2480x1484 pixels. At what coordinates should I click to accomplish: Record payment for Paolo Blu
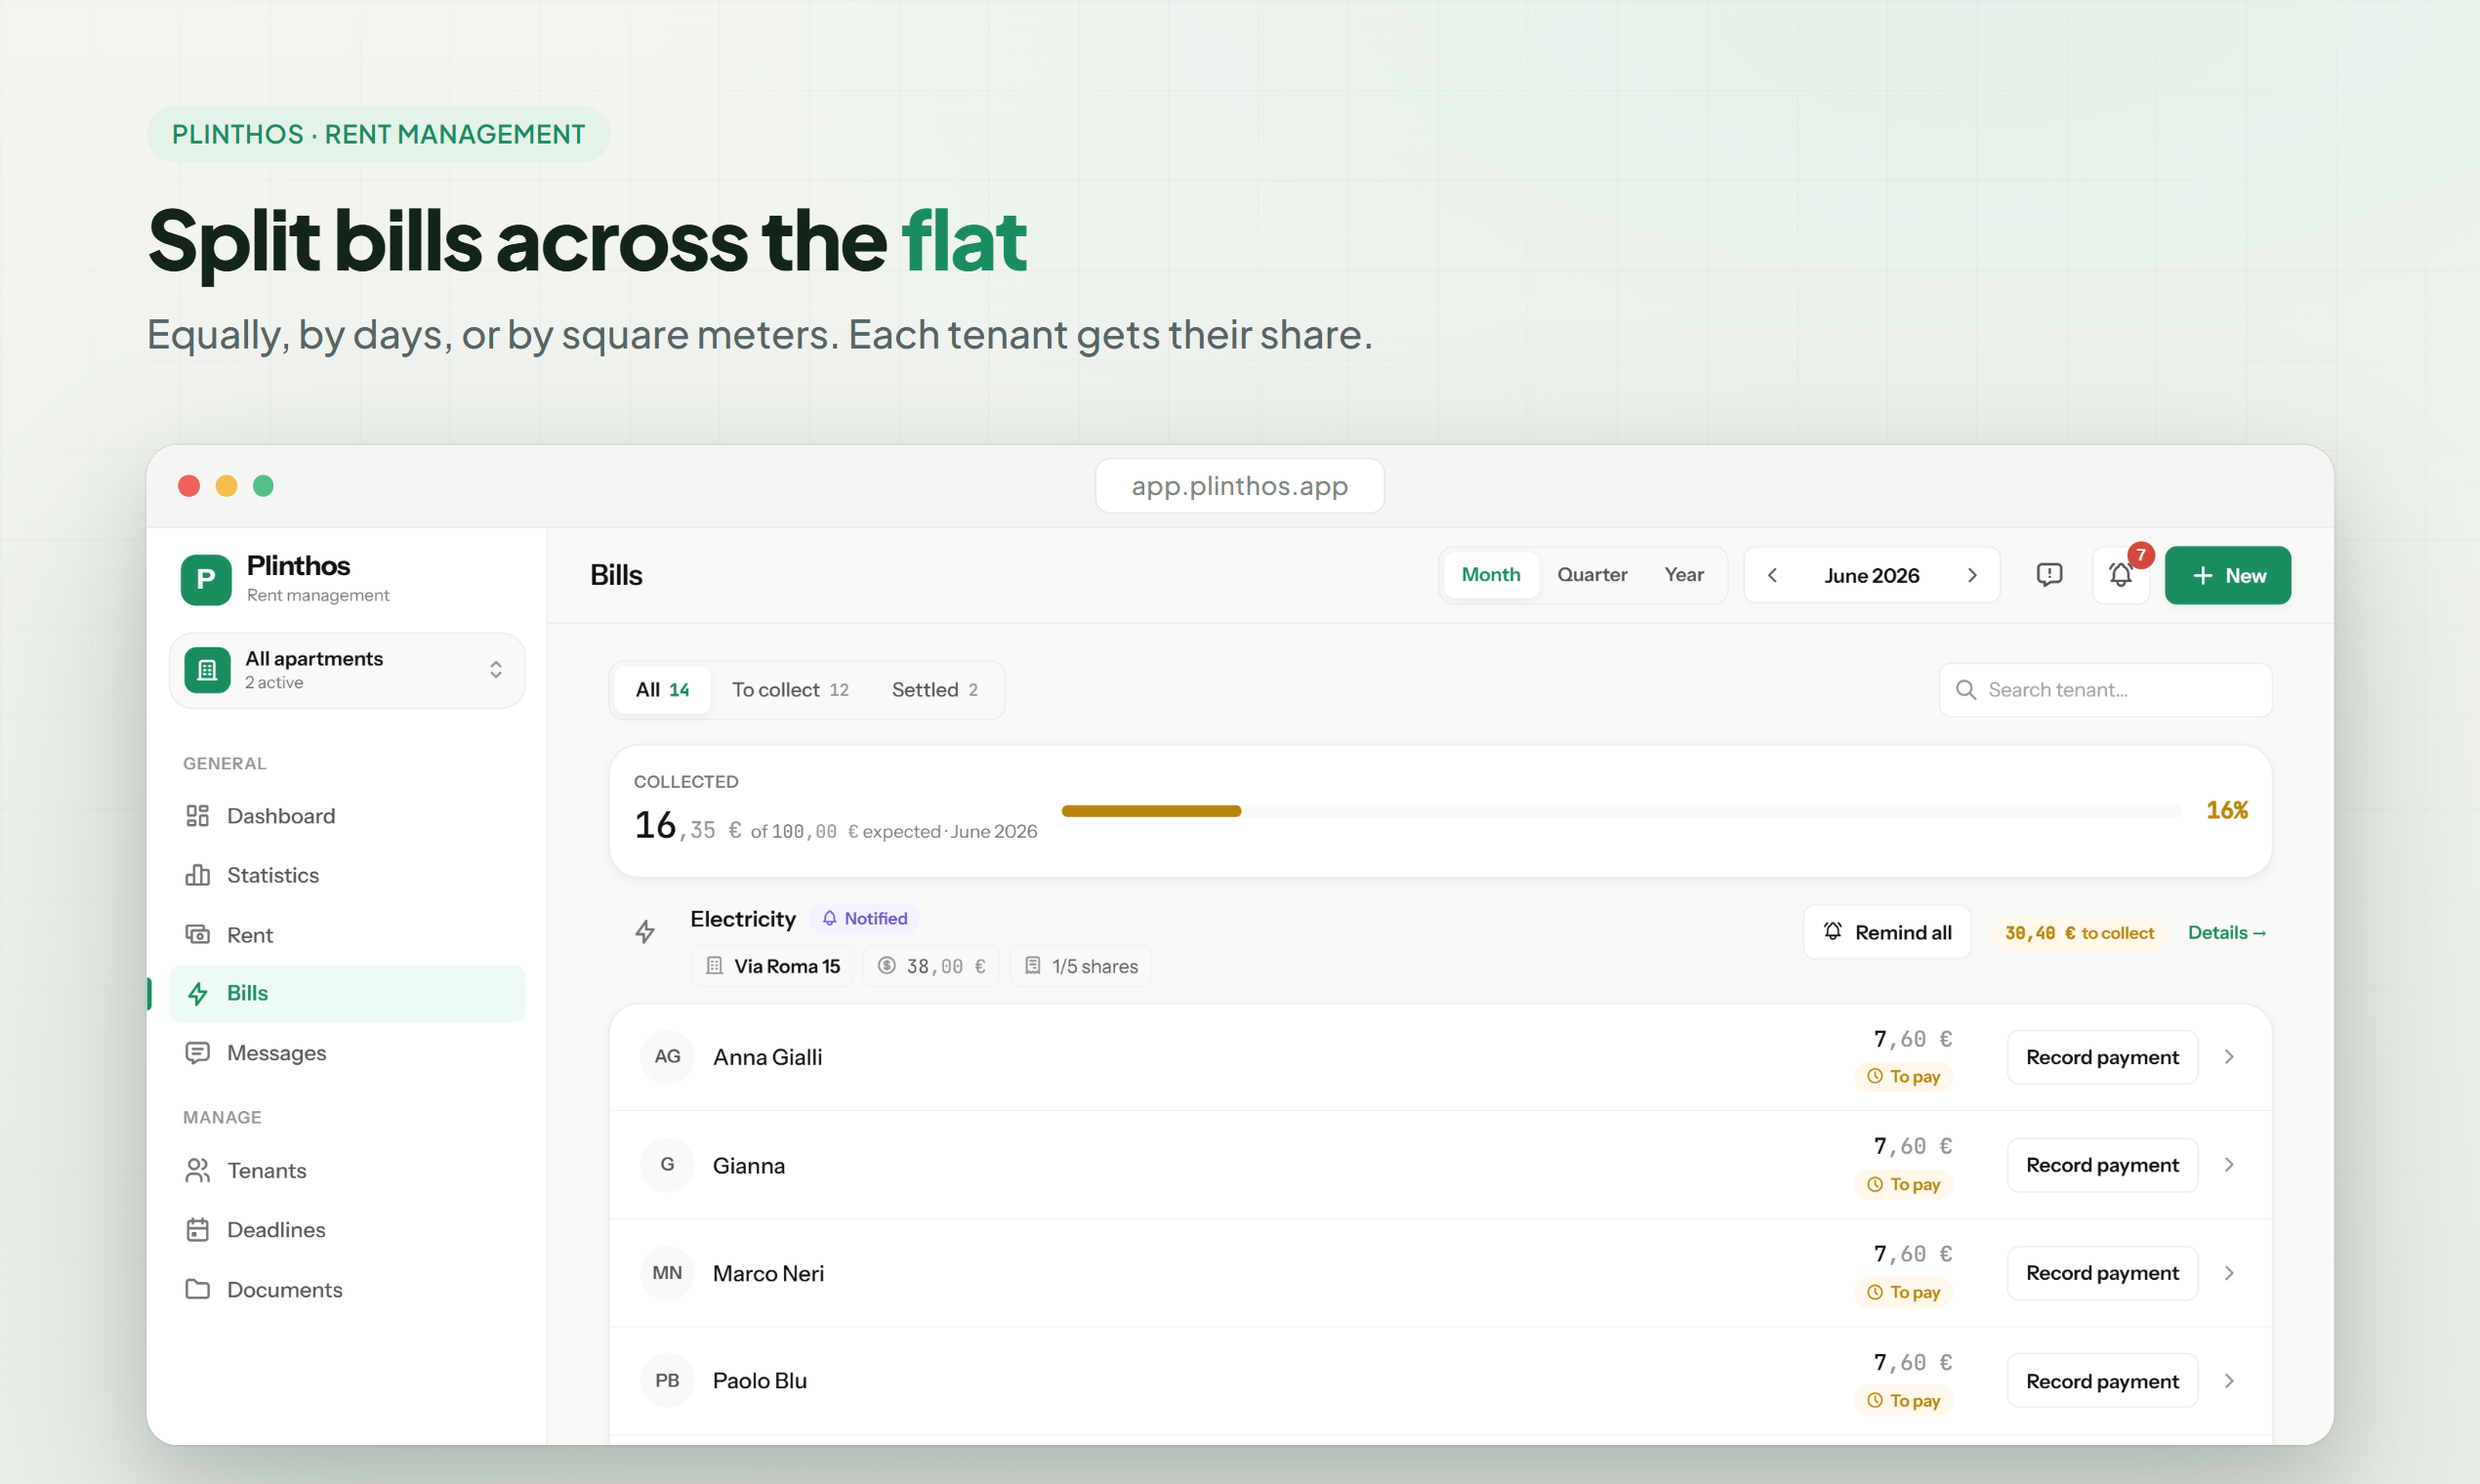[x=2102, y=1381]
